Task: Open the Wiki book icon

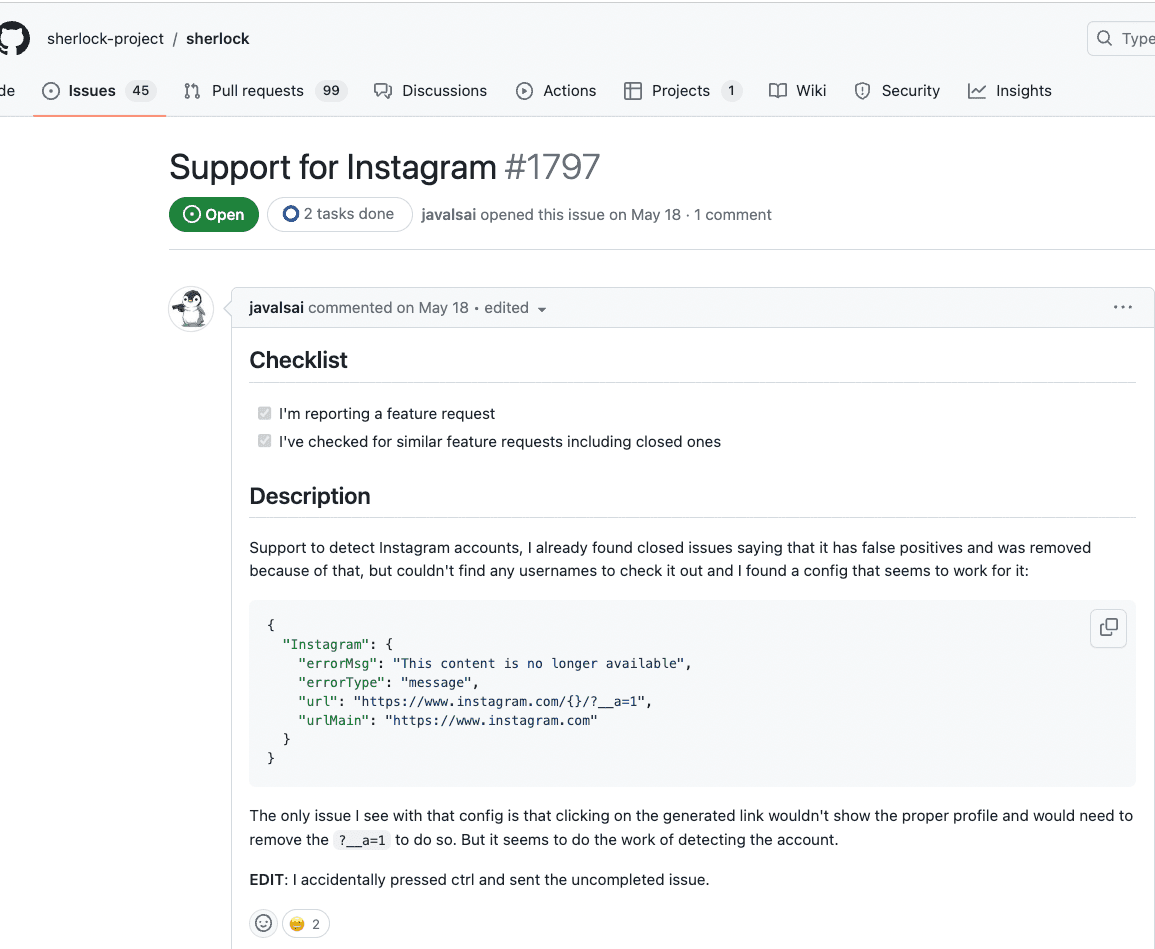Action: pos(778,90)
